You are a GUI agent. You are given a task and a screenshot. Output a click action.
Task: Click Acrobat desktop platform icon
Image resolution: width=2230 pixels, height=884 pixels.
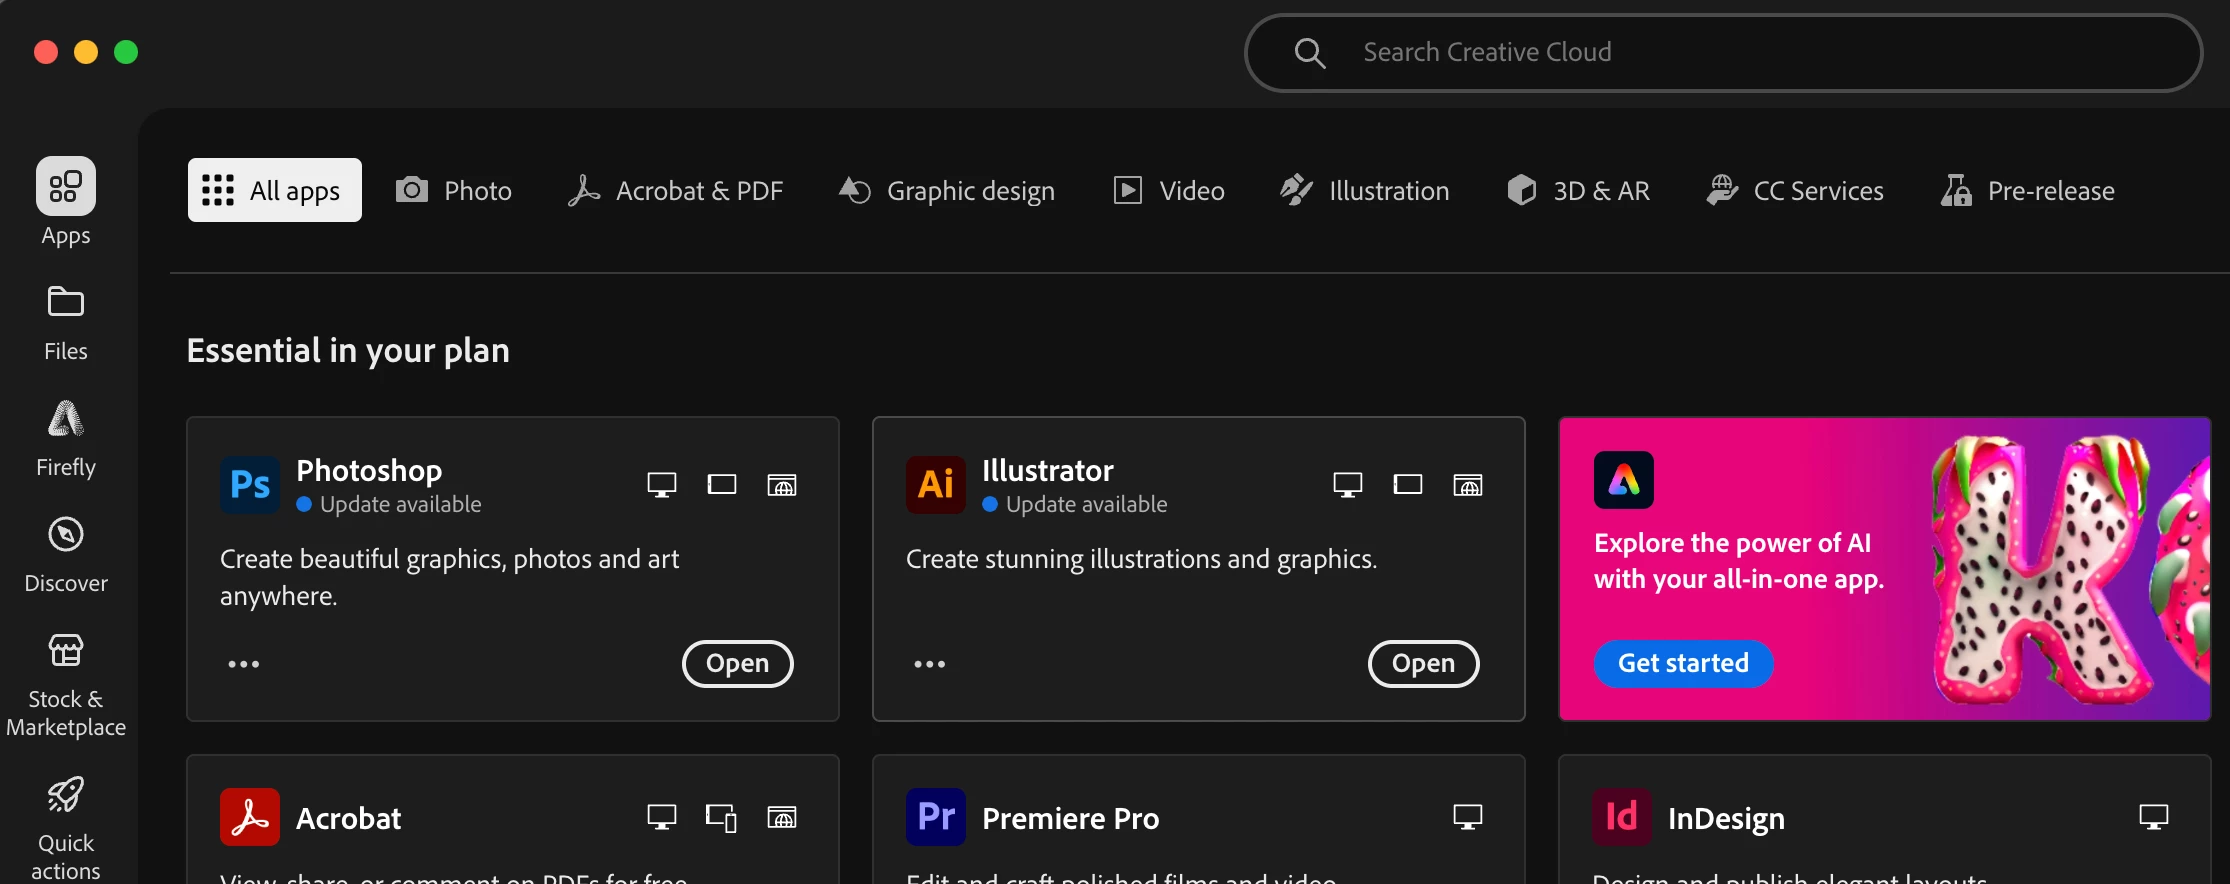[x=662, y=817]
